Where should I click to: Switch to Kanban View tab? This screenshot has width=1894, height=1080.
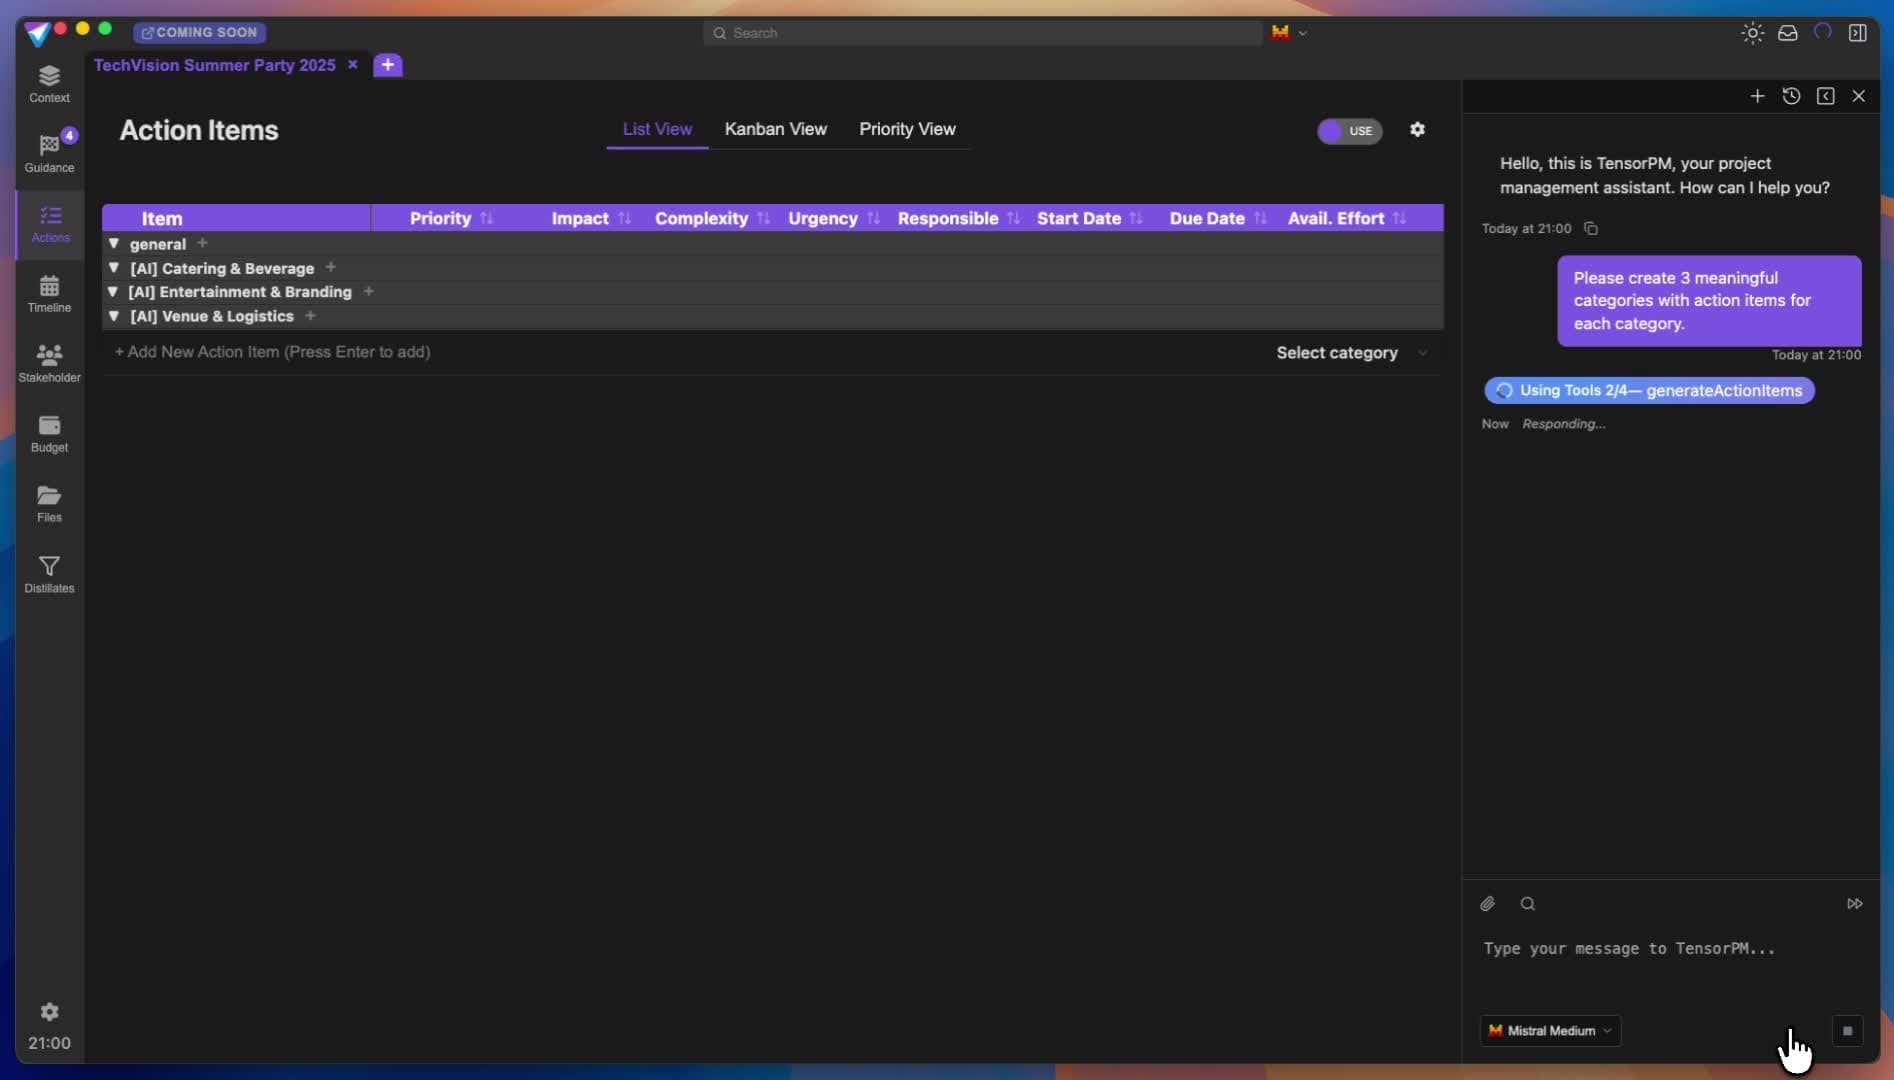click(775, 129)
